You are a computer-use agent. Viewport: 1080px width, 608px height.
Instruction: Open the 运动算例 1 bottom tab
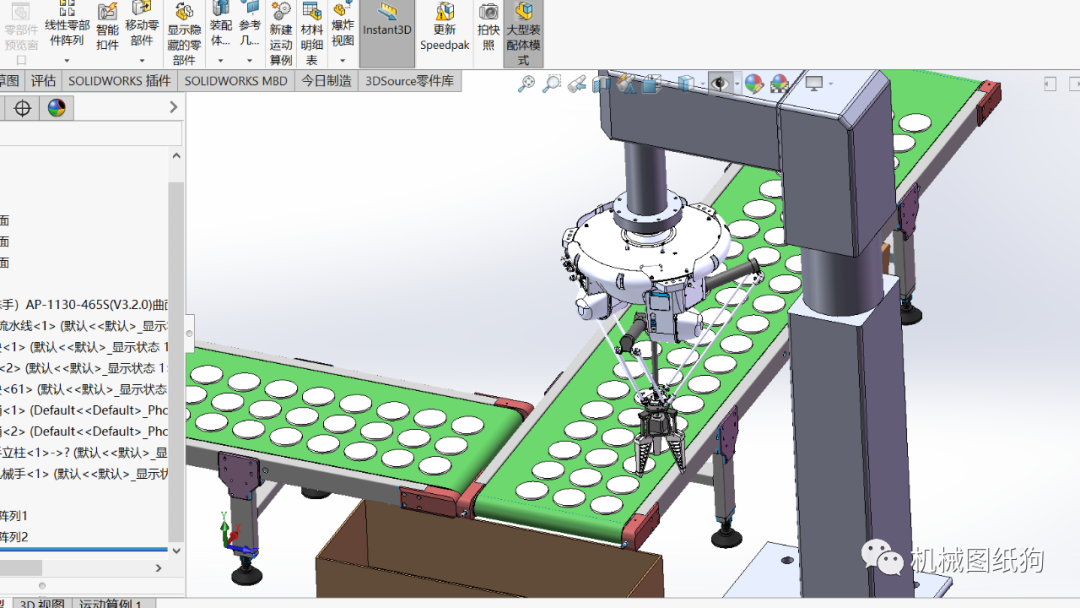pyautogui.click(x=110, y=603)
